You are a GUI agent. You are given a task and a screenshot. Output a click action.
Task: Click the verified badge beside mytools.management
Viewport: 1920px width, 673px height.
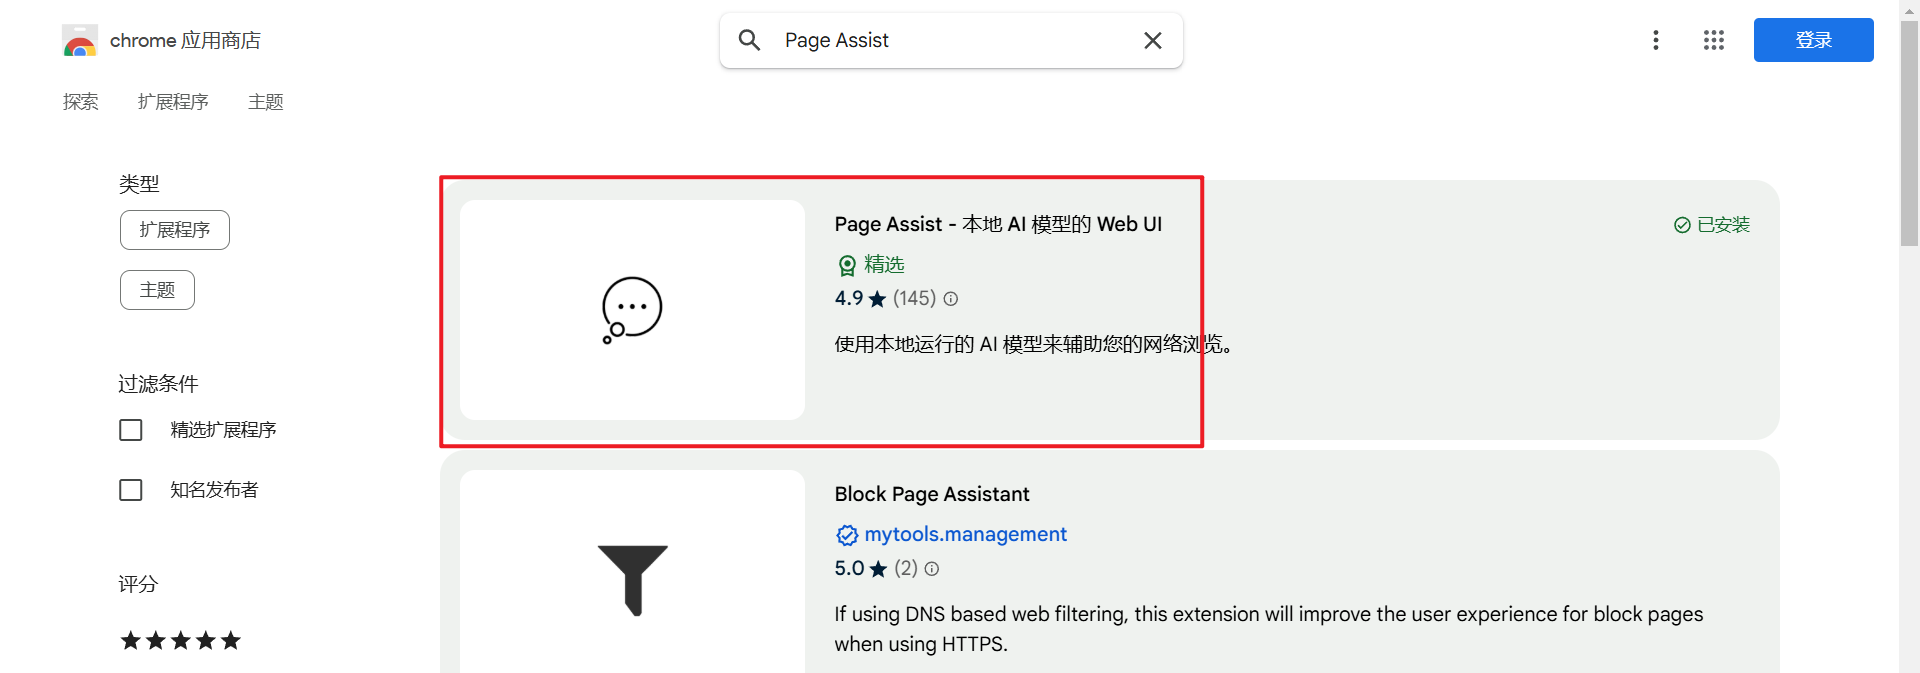pos(847,535)
